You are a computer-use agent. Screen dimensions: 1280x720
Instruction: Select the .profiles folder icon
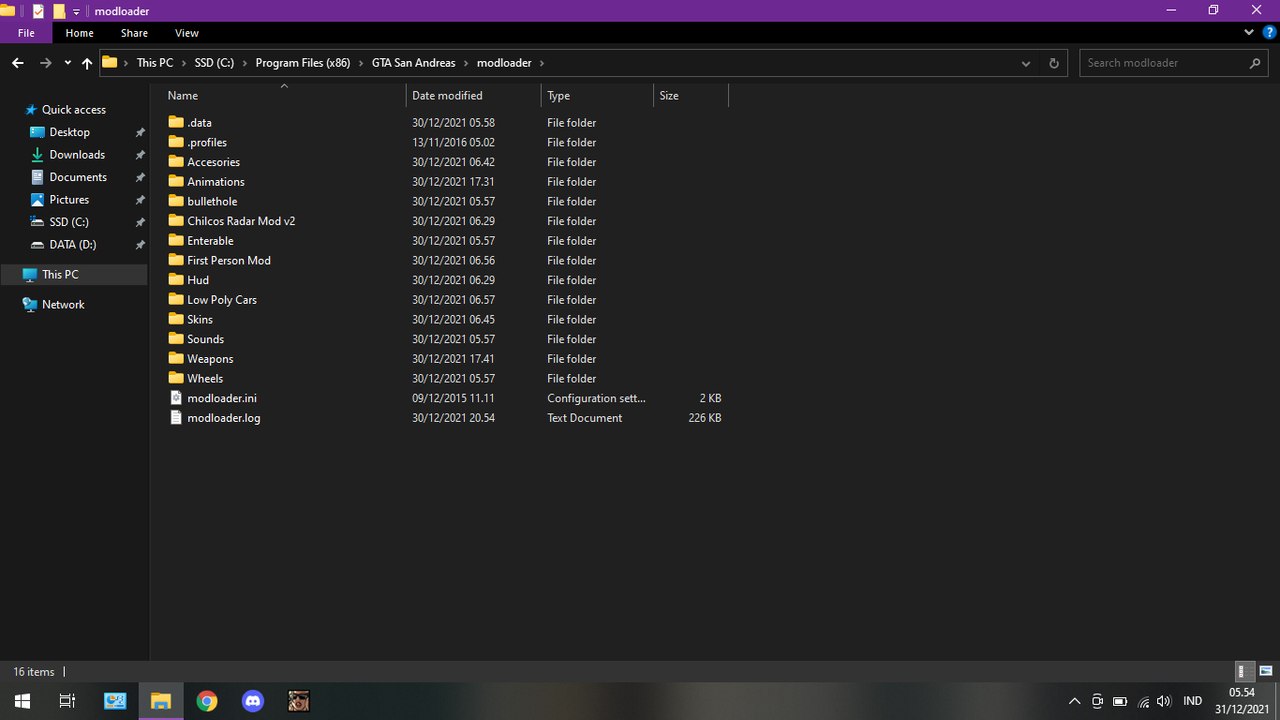(176, 142)
